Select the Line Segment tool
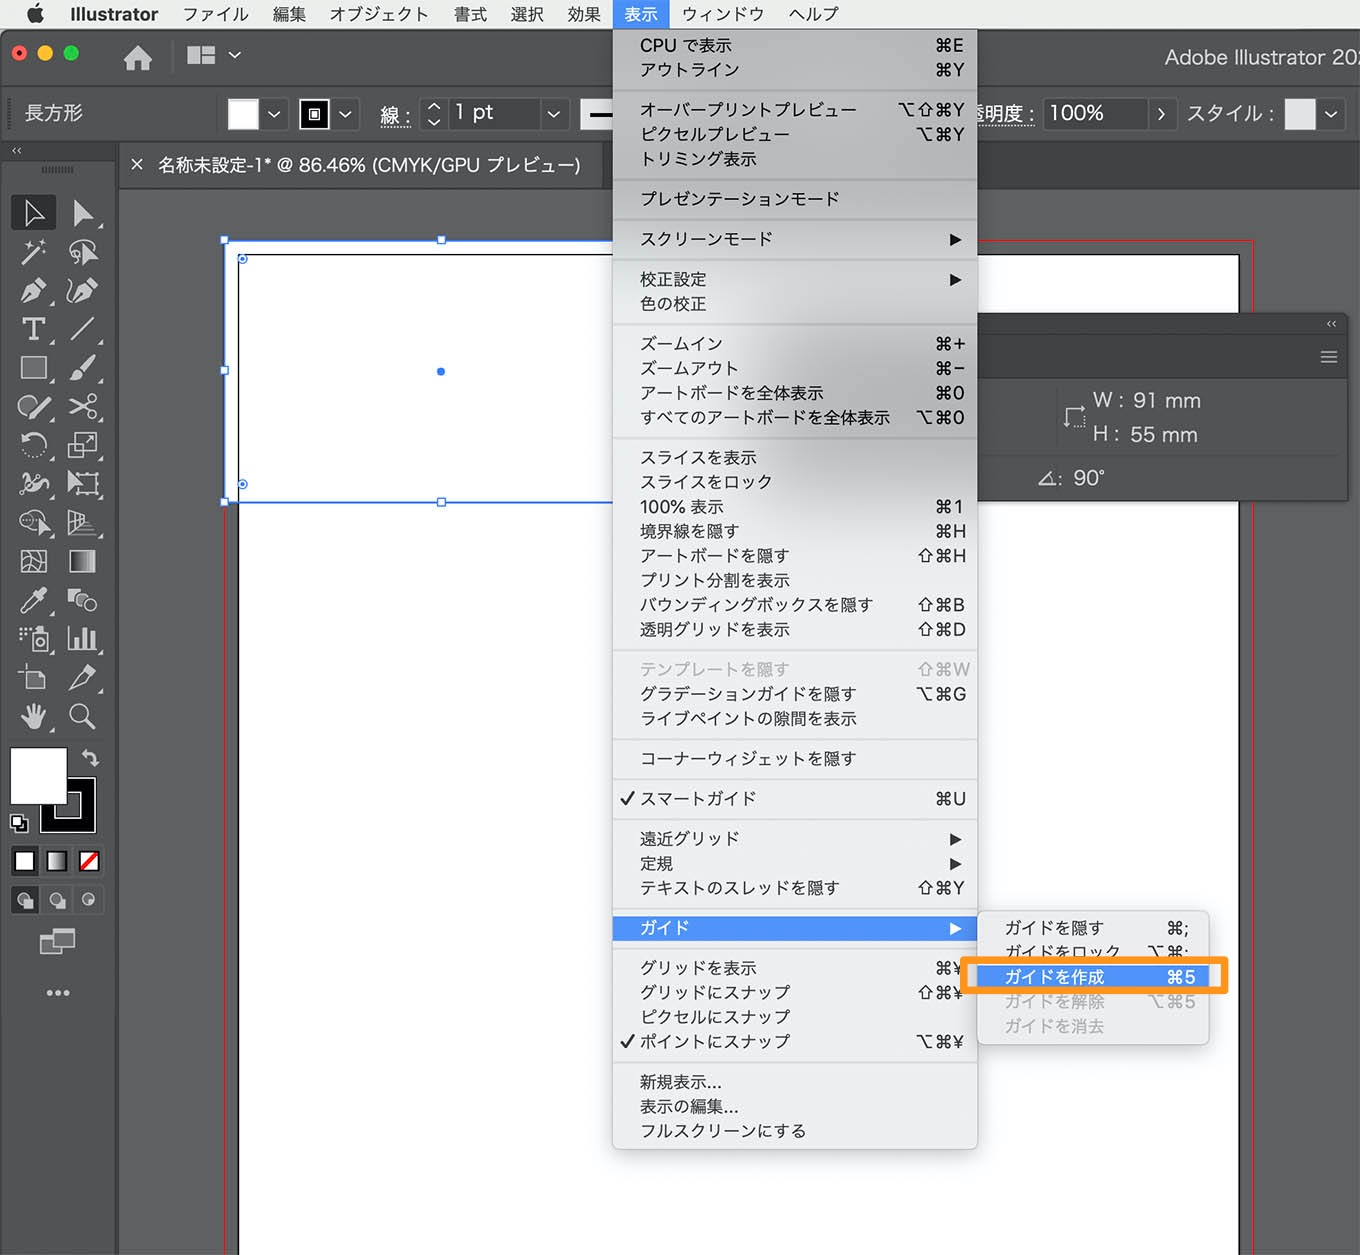Viewport: 1360px width, 1255px height. click(83, 329)
